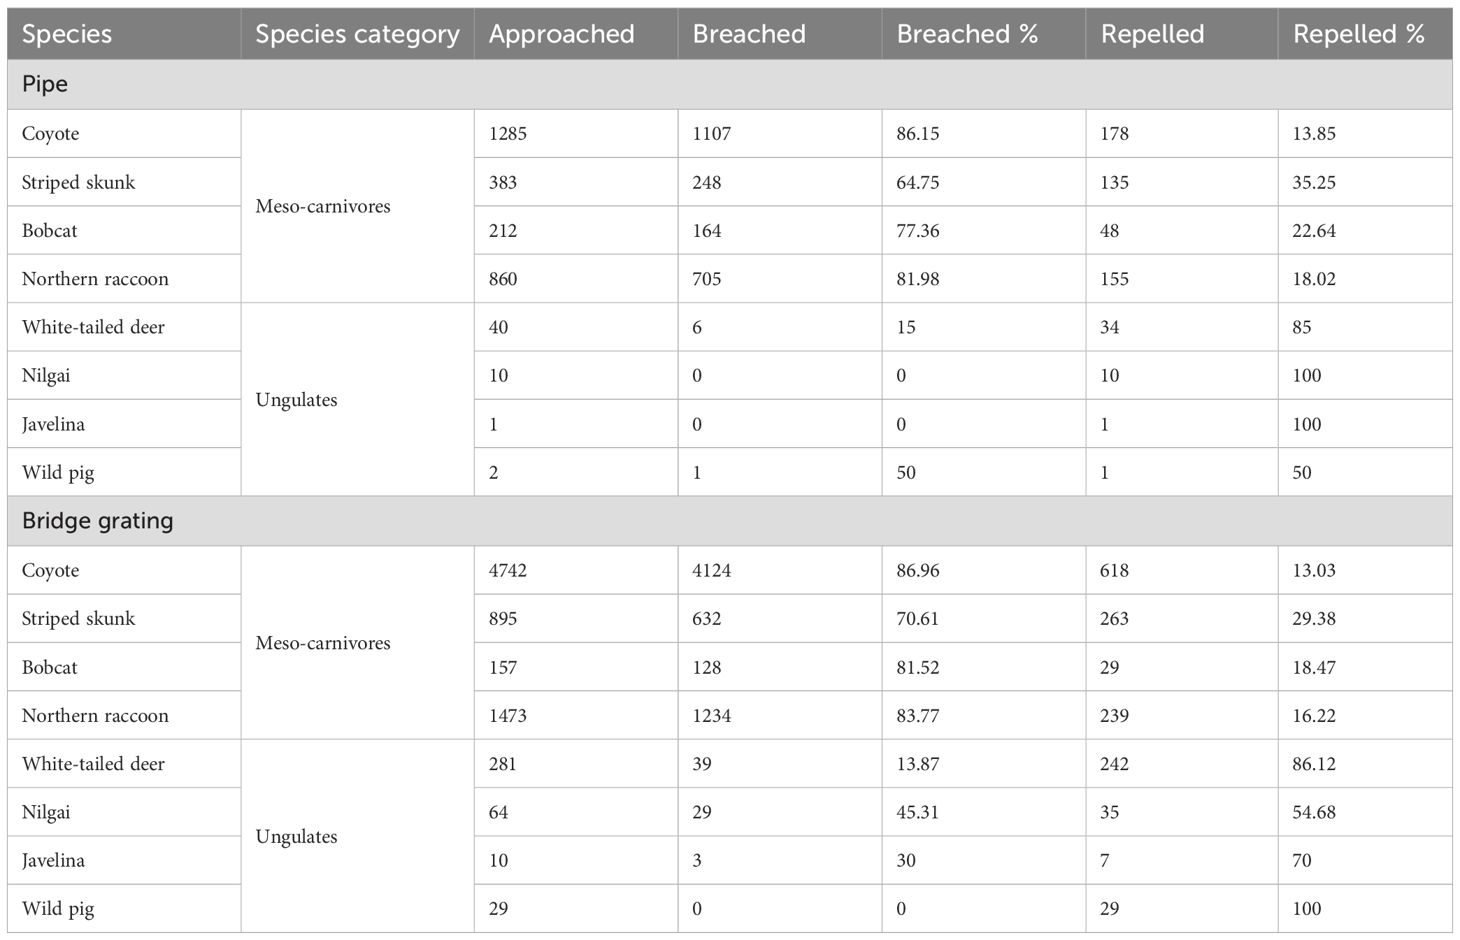Select Coyote approached value 4742
Viewport: 1460px width, 940px height.
(x=508, y=570)
